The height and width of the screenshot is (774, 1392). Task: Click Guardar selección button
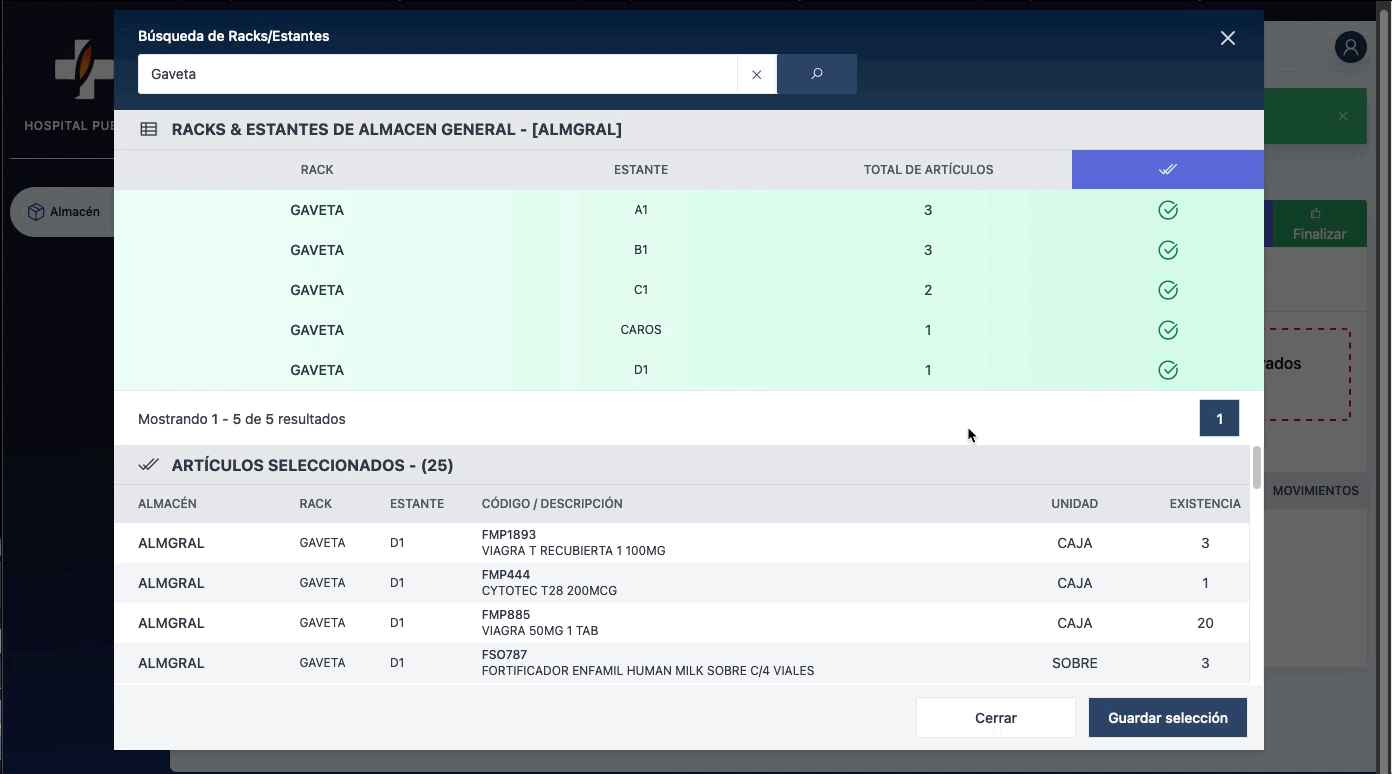pos(1167,718)
